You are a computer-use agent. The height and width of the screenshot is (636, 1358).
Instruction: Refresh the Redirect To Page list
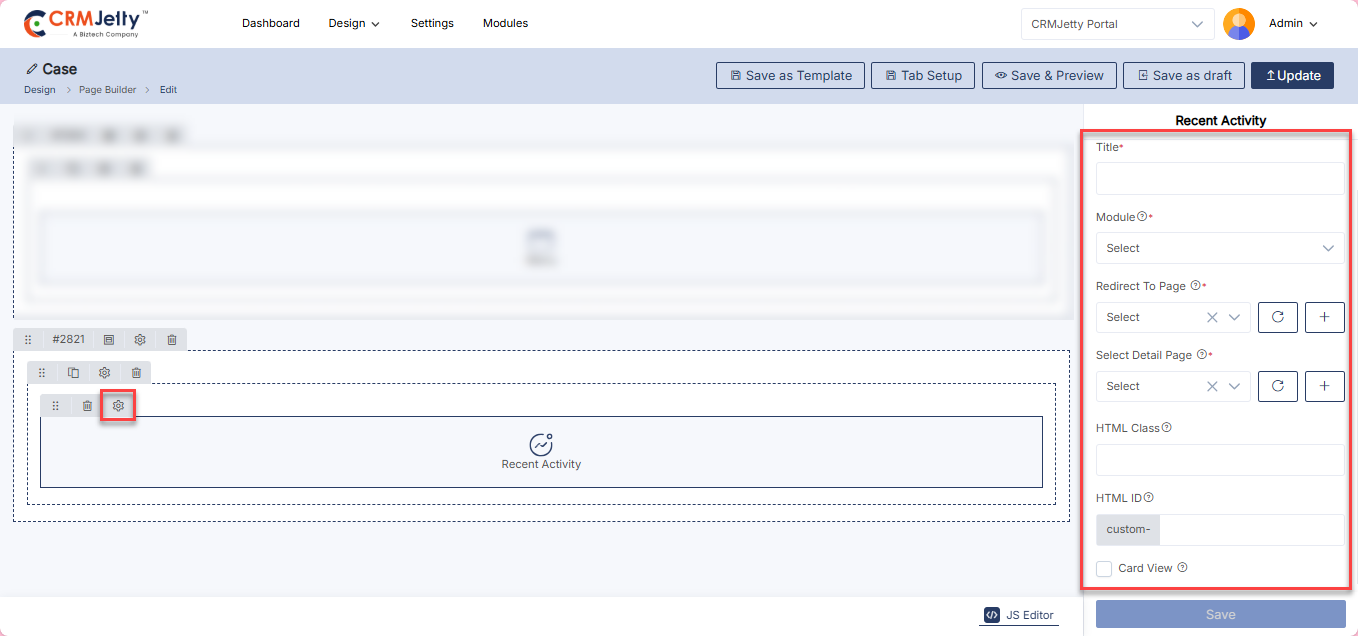pyautogui.click(x=1277, y=317)
